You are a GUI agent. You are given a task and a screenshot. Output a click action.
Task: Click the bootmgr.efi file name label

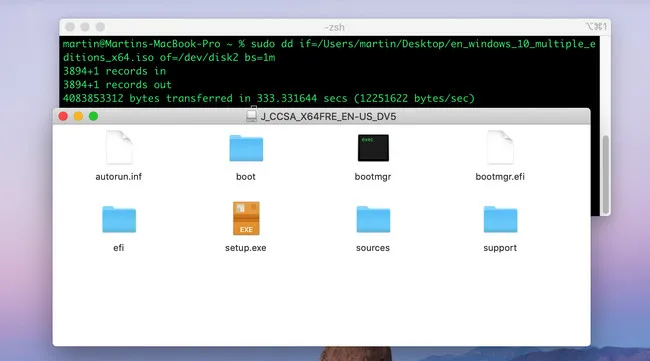coord(500,177)
